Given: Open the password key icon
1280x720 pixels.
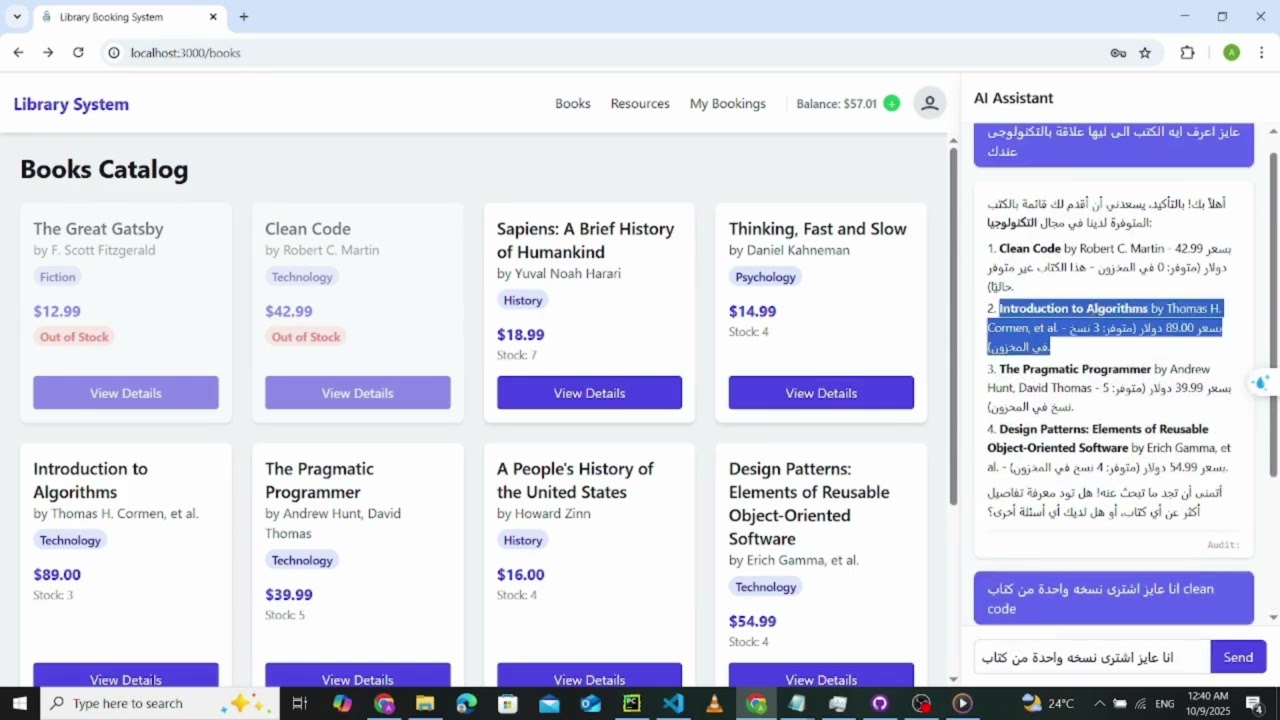Looking at the screenshot, I should 1118,53.
